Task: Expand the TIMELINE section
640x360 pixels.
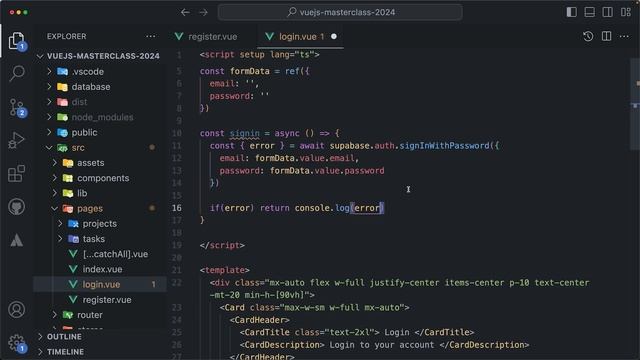Action: tap(100, 352)
